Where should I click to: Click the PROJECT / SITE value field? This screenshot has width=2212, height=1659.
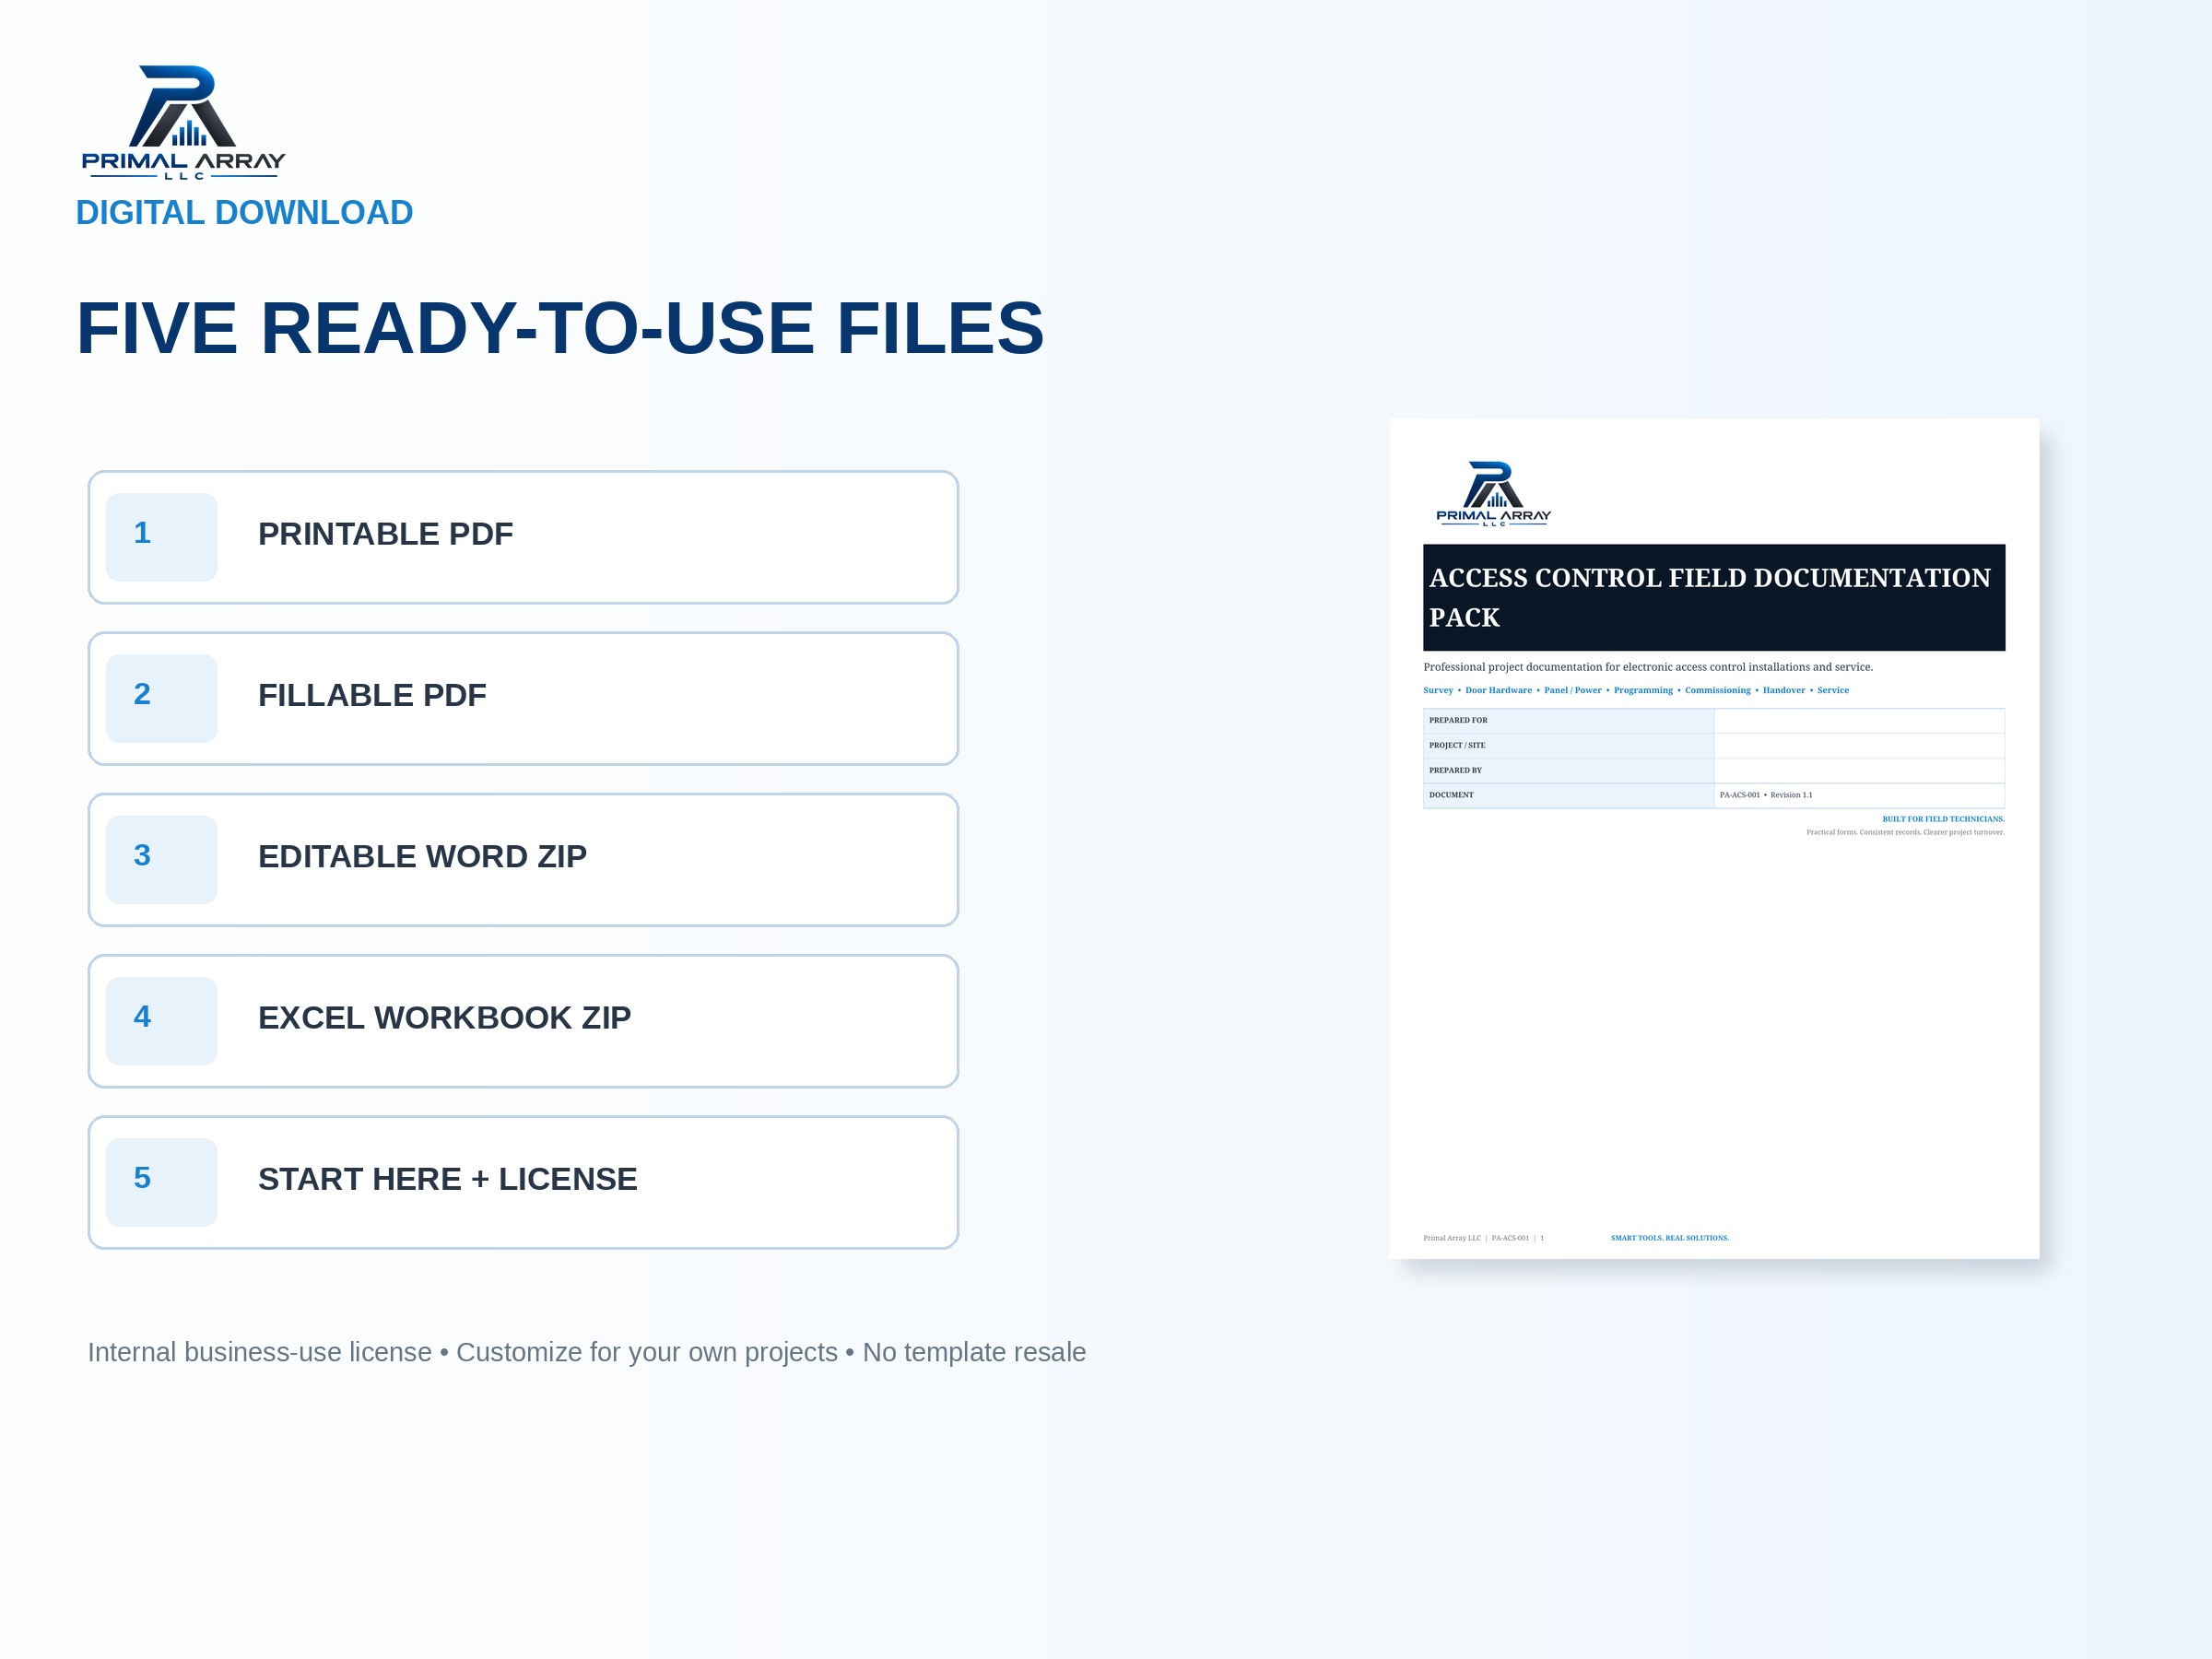[1859, 746]
